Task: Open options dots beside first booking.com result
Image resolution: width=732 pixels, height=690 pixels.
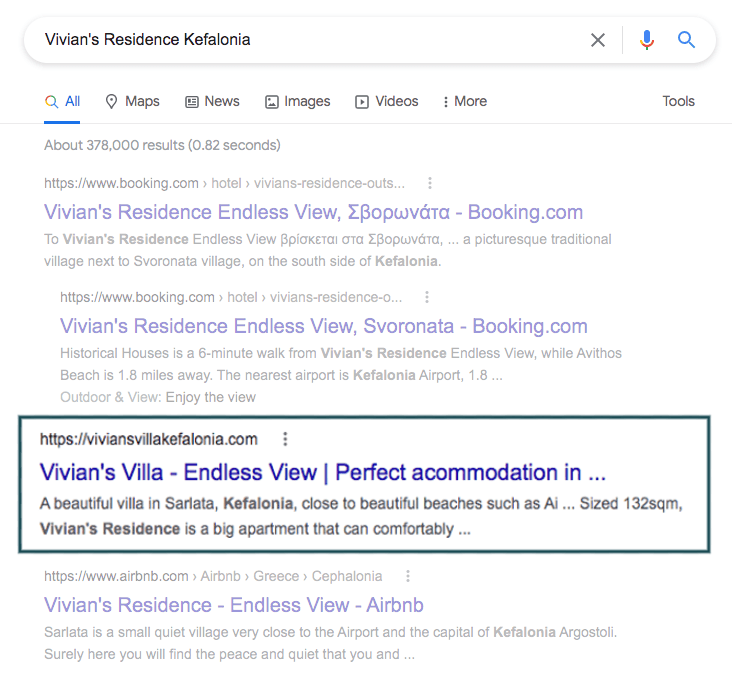Action: pos(430,183)
